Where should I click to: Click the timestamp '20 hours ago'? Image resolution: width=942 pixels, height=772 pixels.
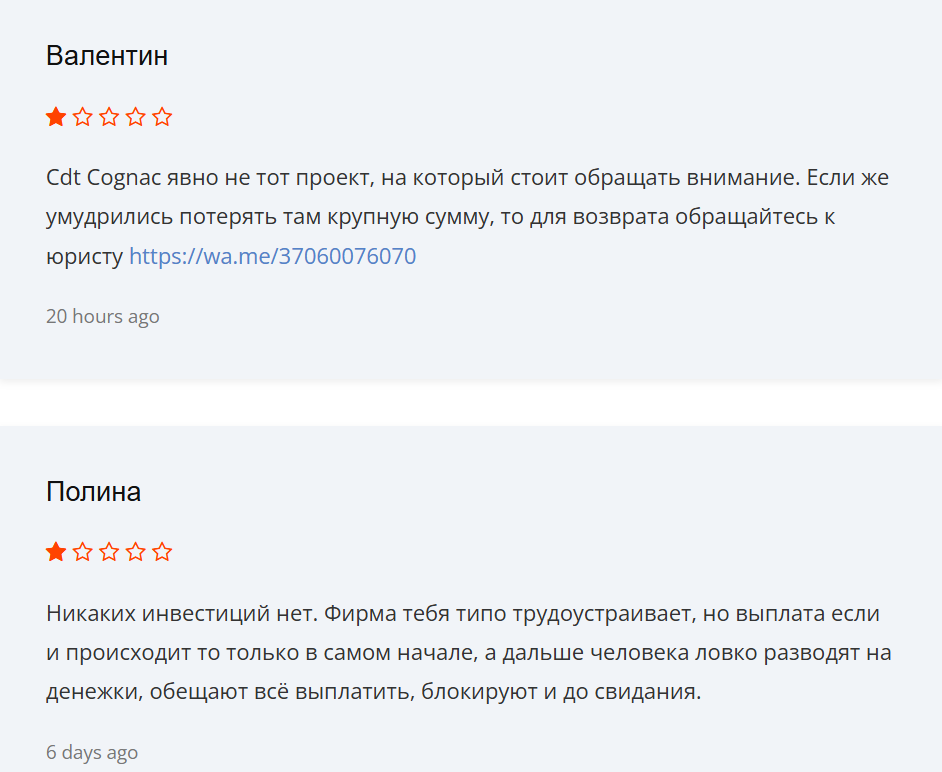102,316
